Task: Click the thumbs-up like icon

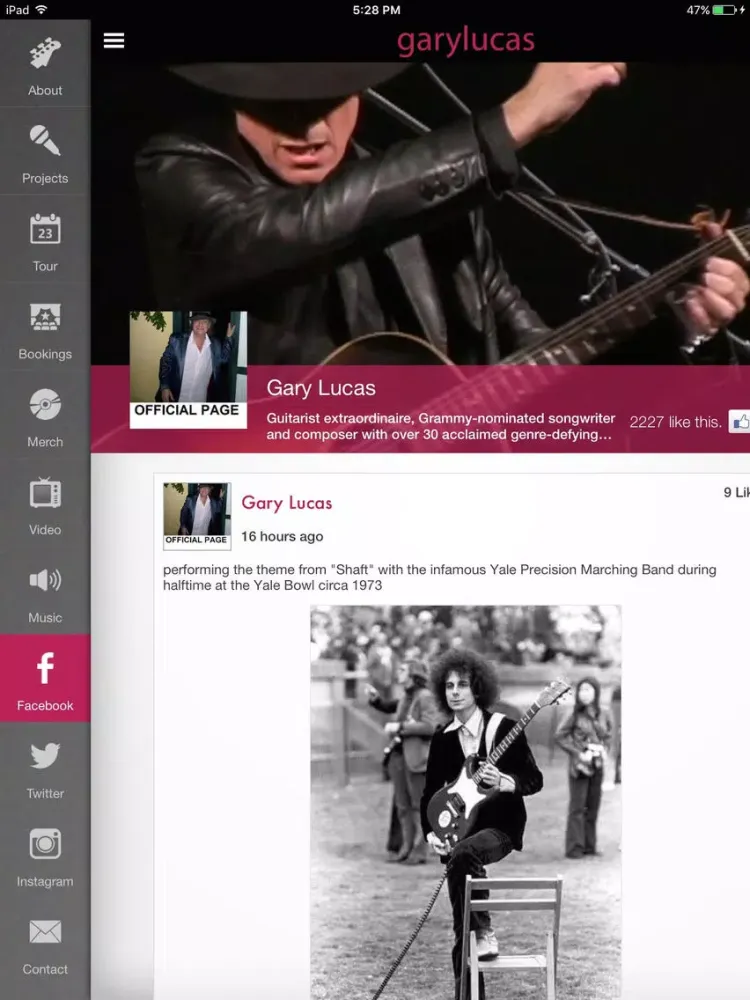Action: tap(740, 422)
